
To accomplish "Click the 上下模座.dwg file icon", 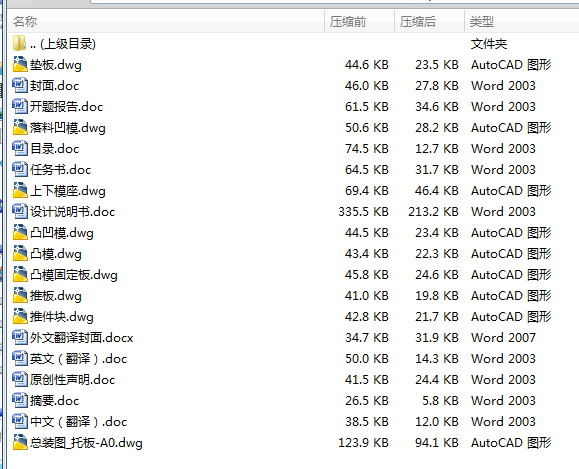I will pos(20,191).
